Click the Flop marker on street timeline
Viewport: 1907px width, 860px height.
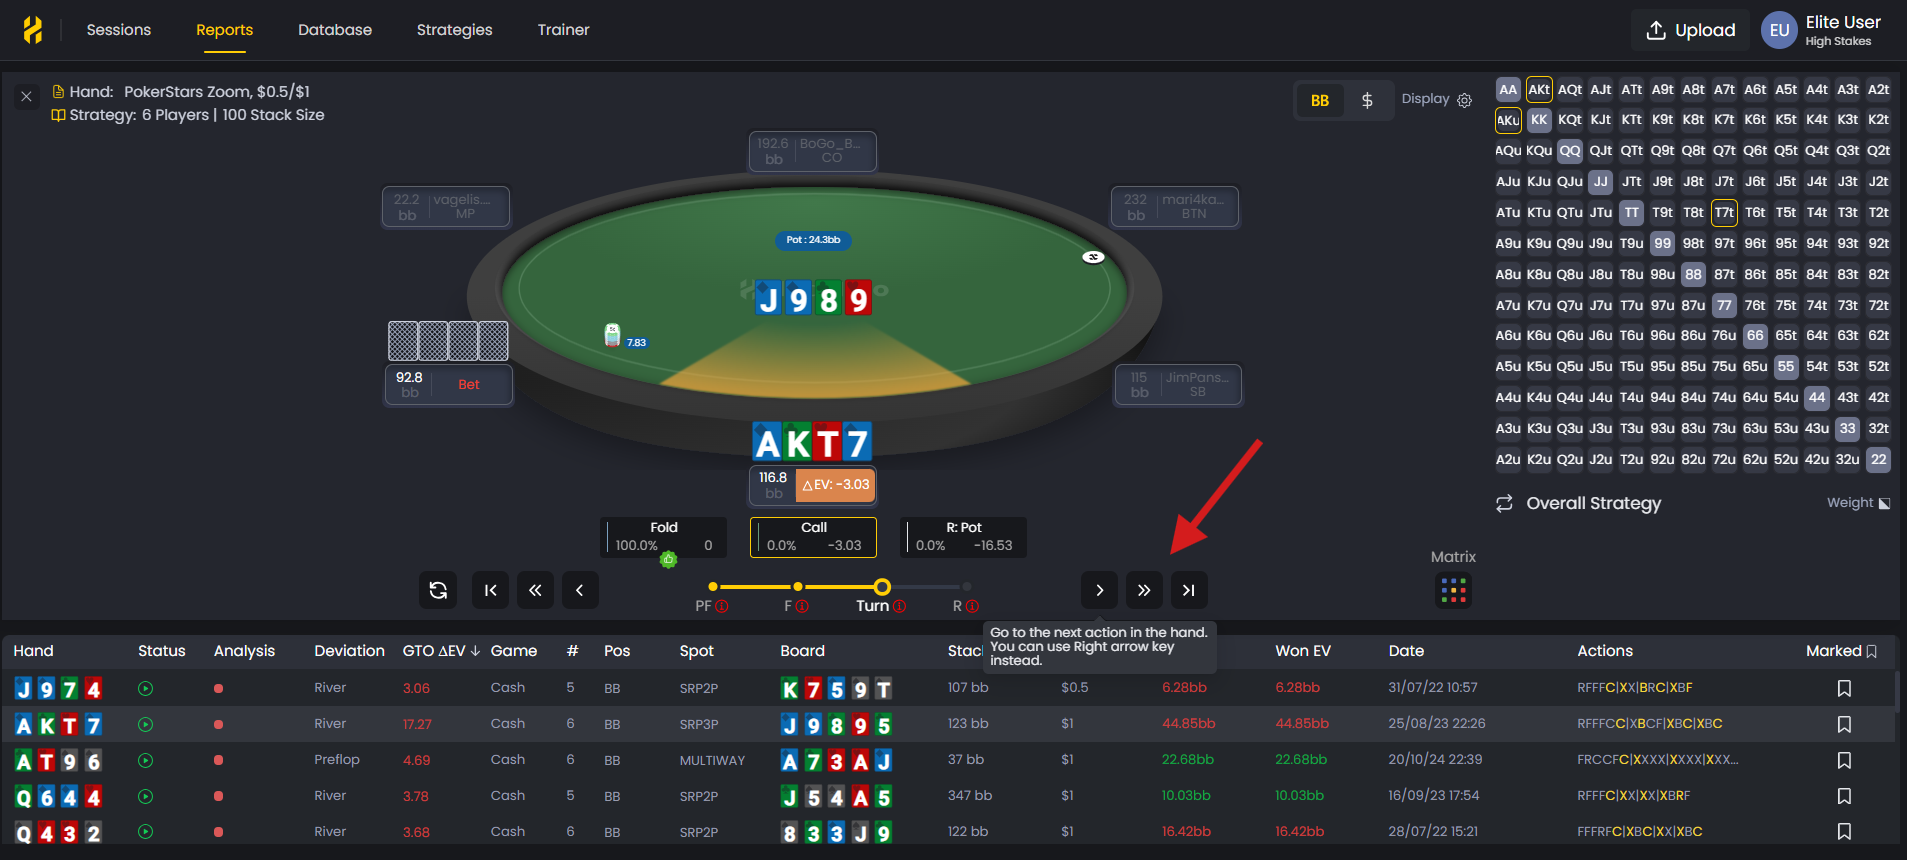[797, 587]
